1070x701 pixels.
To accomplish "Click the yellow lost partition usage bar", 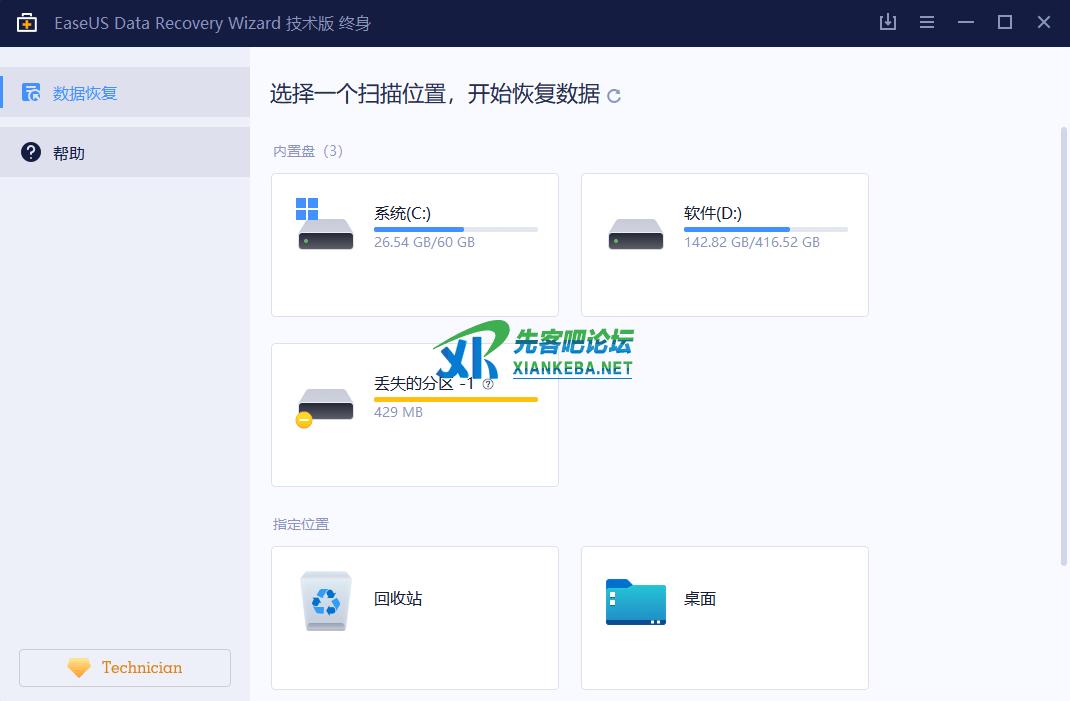I will coord(455,399).
